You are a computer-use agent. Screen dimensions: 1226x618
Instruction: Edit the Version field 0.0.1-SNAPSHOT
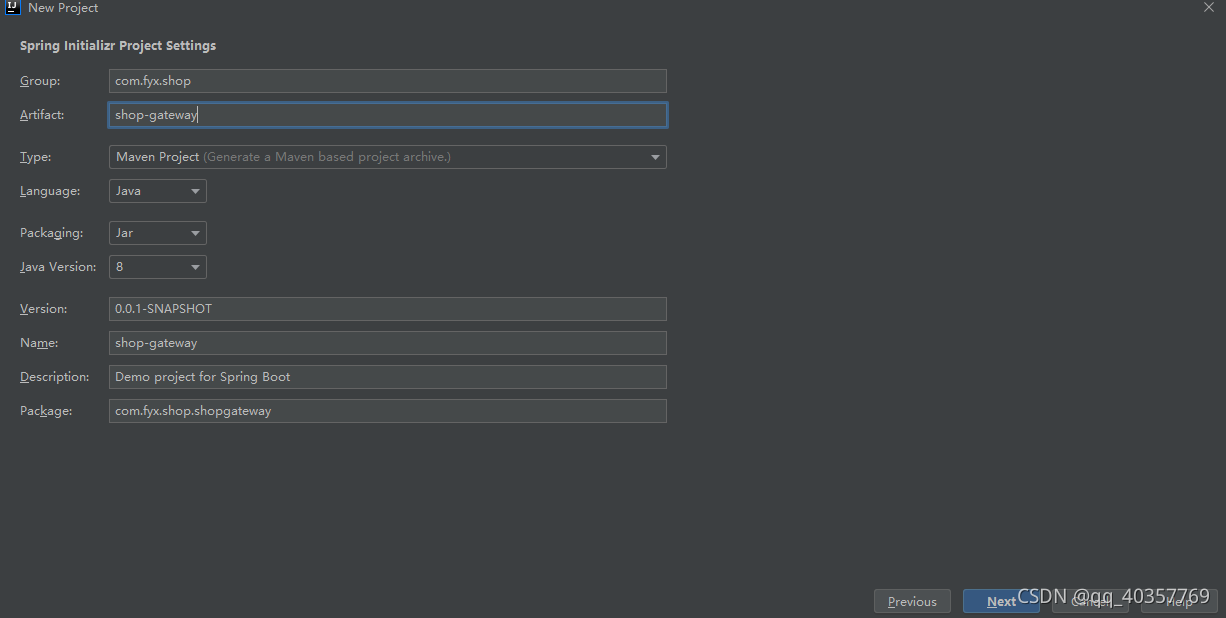tap(388, 309)
